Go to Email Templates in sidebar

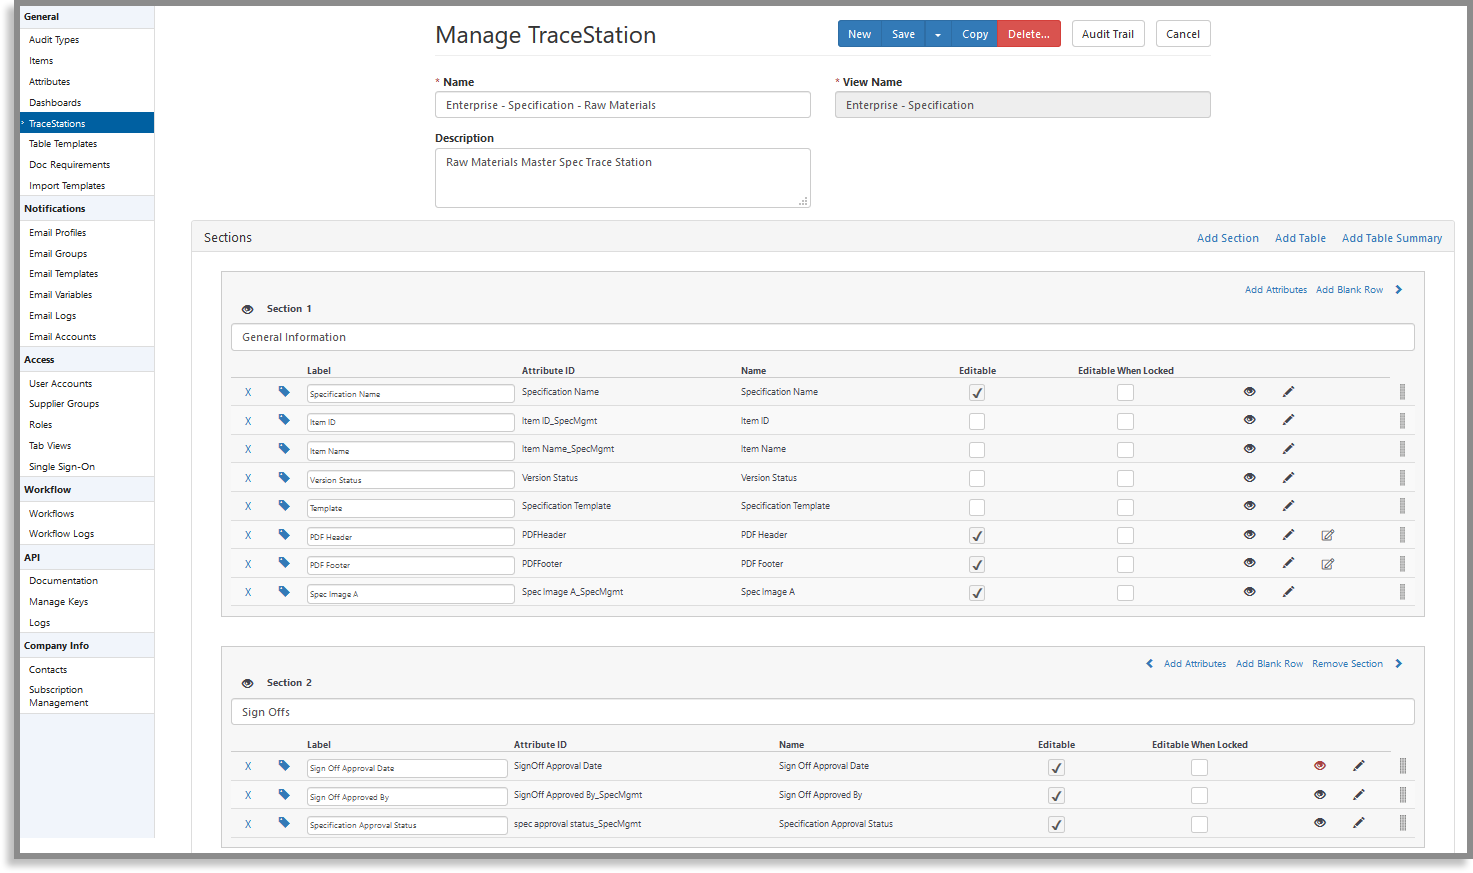63,274
